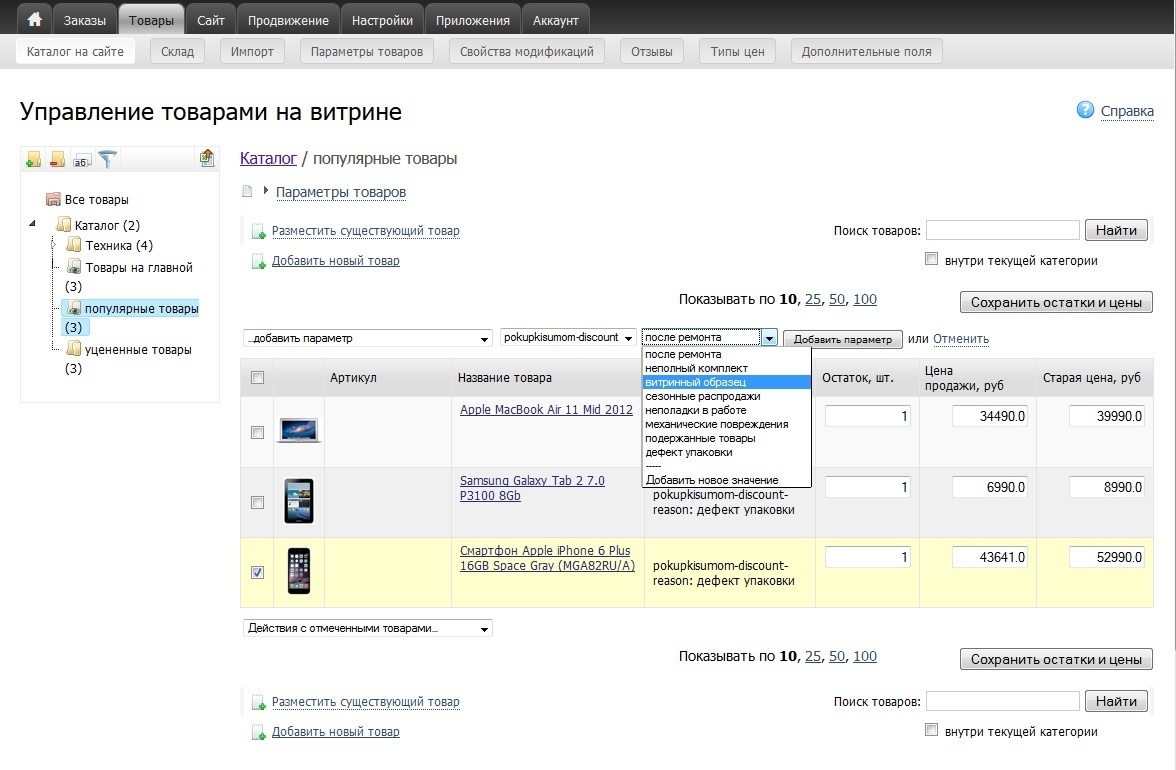Click the 'Добавить параметр' button
Image resolution: width=1176 pixels, height=770 pixels.
click(842, 339)
